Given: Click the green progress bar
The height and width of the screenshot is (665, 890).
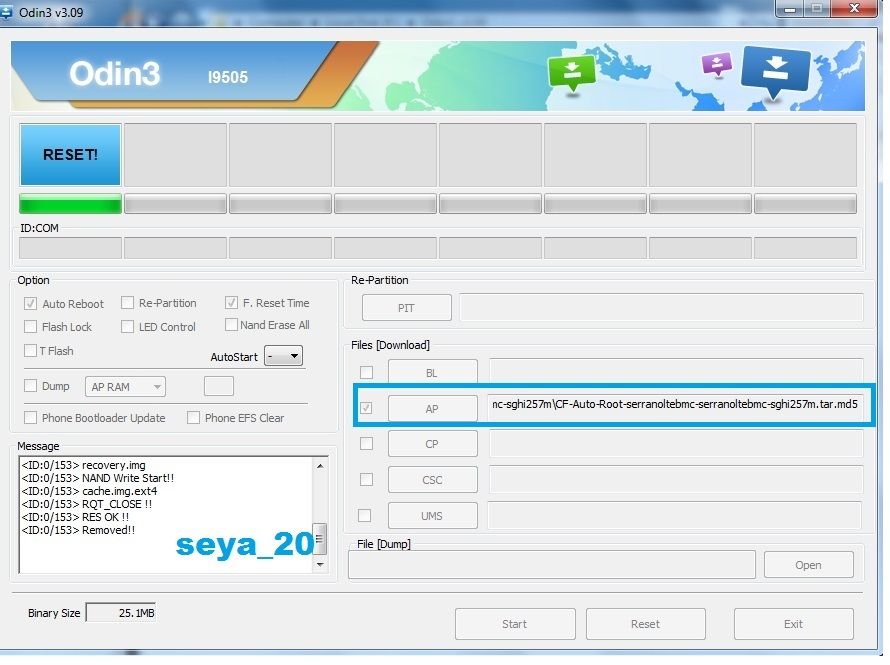Looking at the screenshot, I should click(x=70, y=204).
